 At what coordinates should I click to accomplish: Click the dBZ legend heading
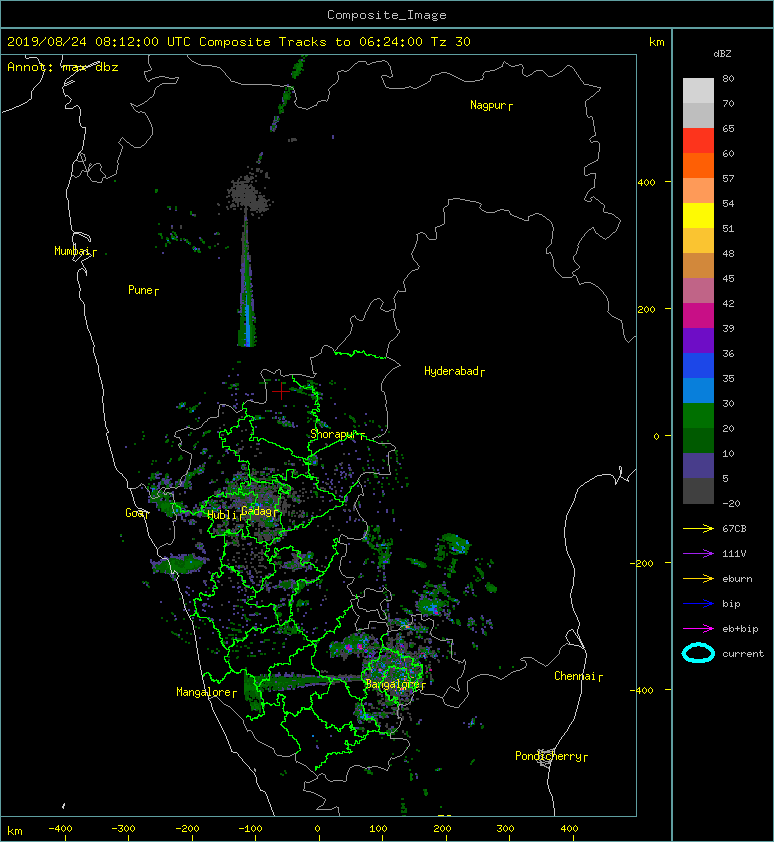[722, 54]
